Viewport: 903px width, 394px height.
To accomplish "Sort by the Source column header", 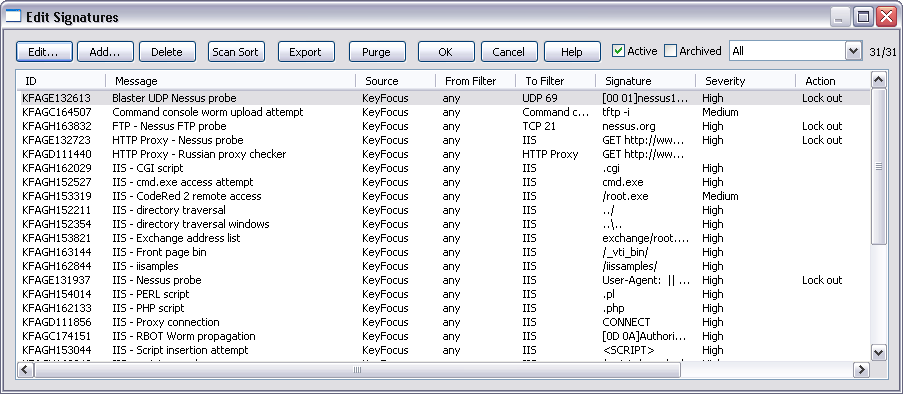I will (x=396, y=81).
